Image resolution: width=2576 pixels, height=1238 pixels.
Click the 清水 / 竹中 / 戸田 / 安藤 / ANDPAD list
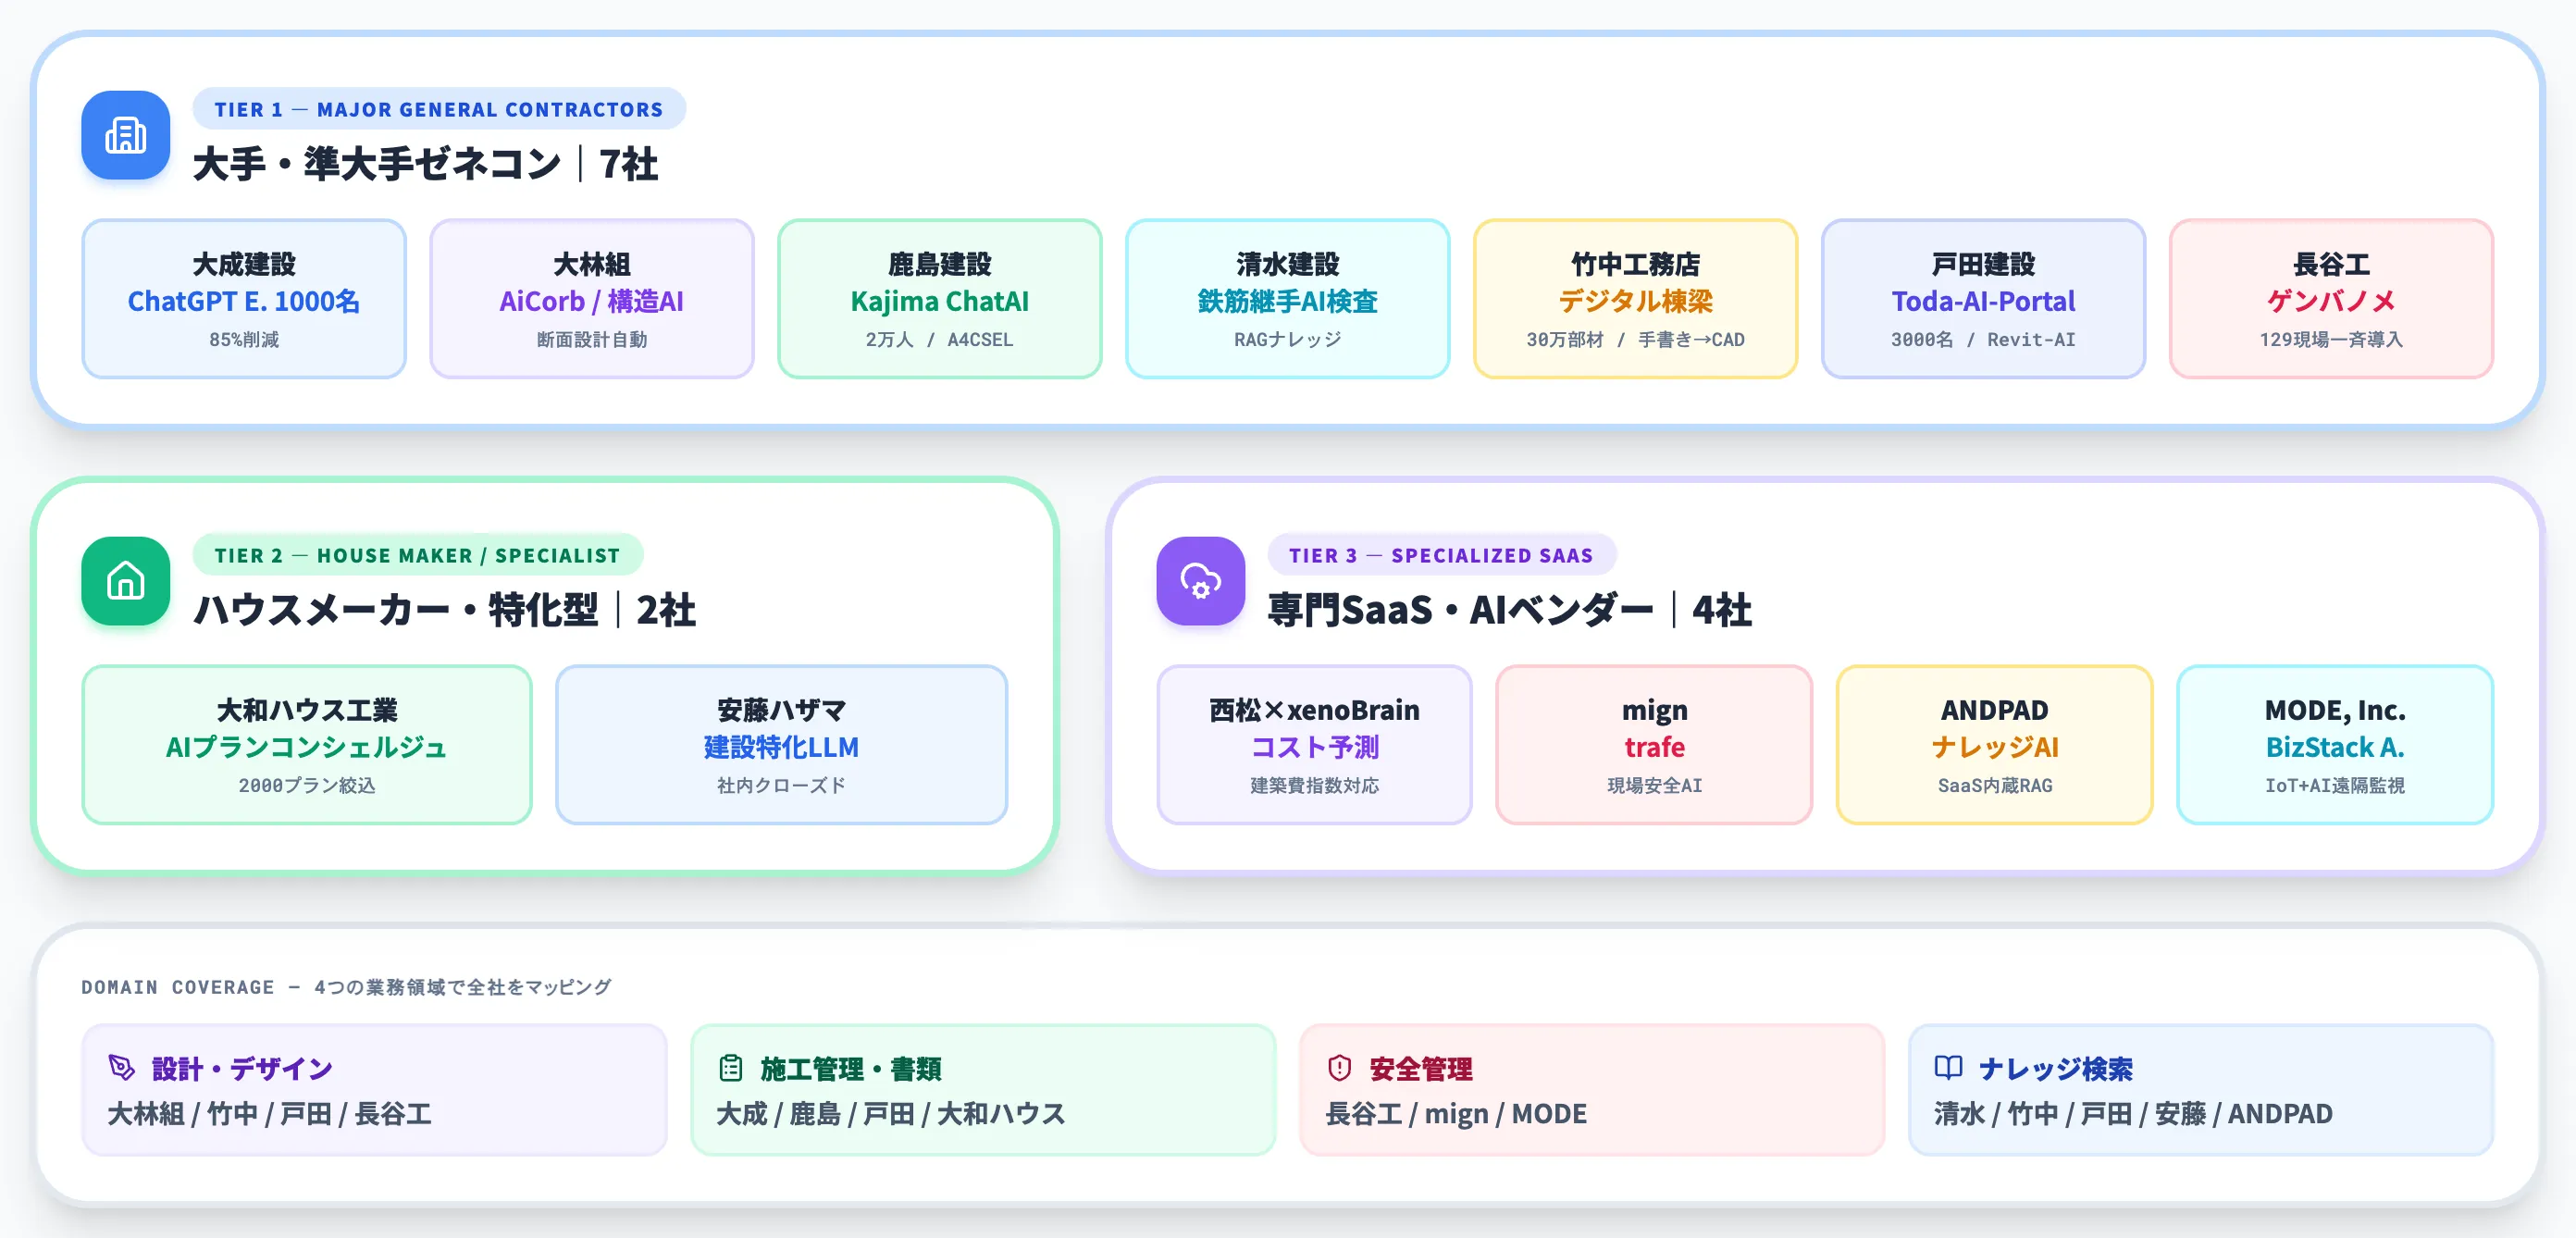(2133, 1114)
